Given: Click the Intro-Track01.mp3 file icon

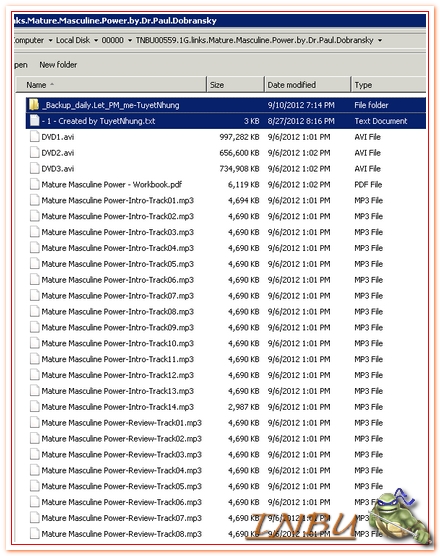Looking at the screenshot, I should click(34, 200).
